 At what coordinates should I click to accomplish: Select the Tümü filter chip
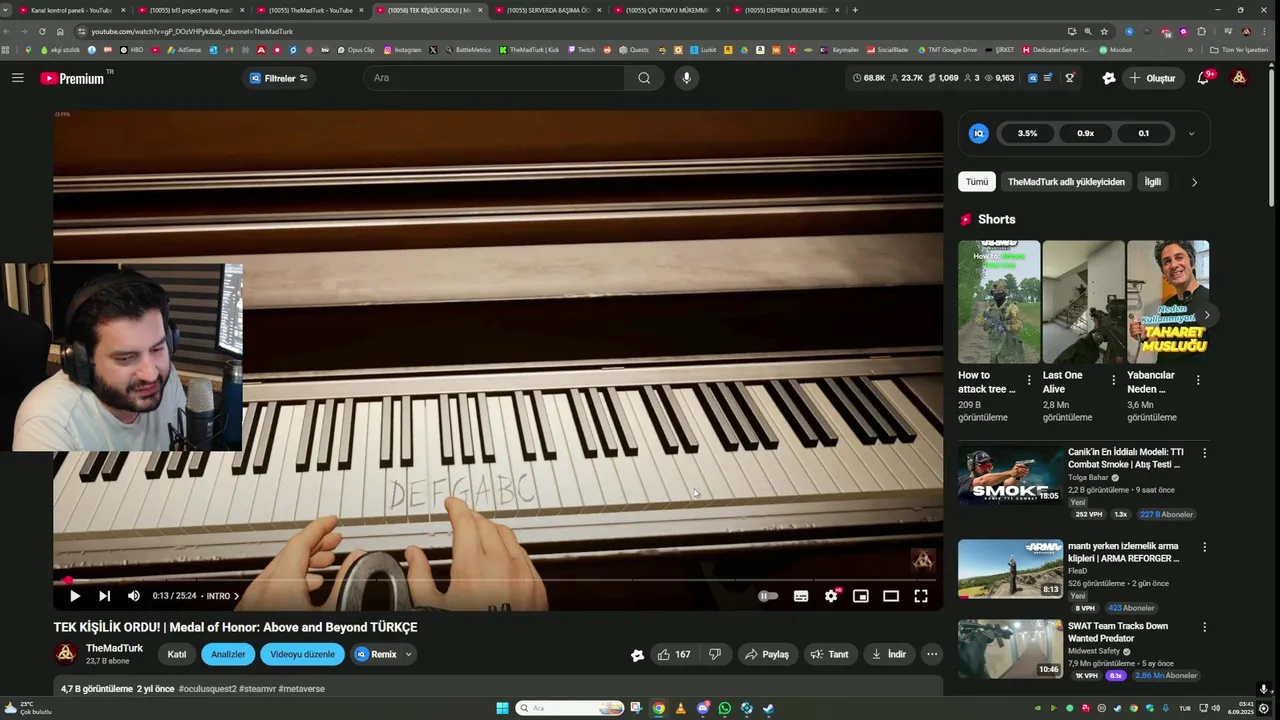click(x=977, y=182)
